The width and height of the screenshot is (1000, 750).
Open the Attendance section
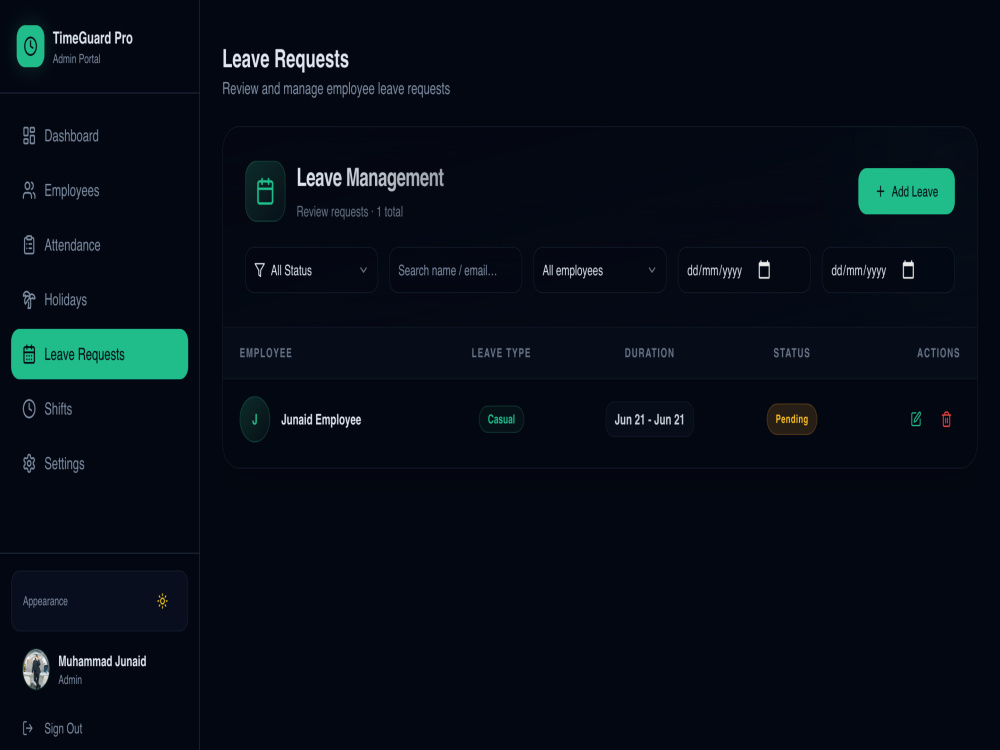coord(99,246)
